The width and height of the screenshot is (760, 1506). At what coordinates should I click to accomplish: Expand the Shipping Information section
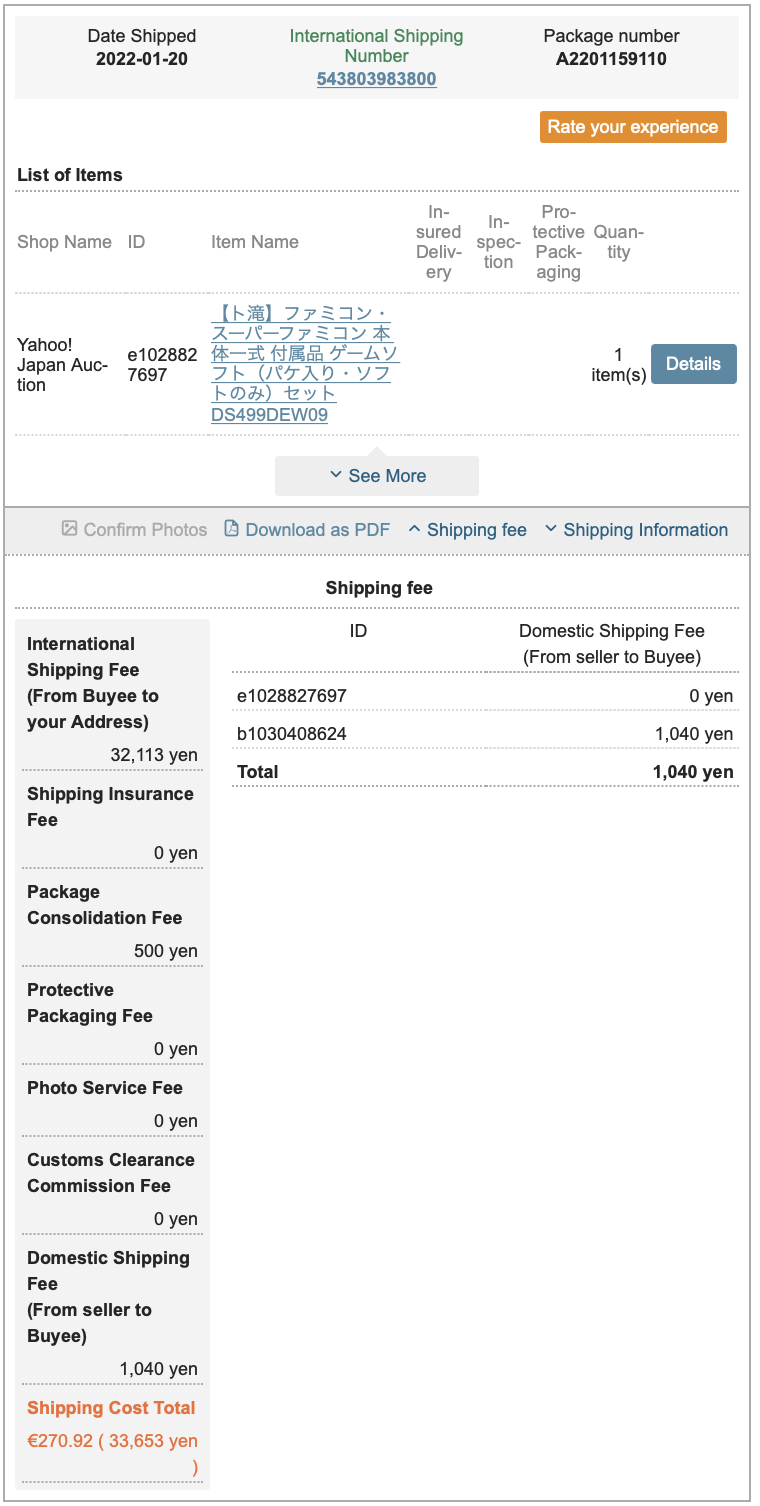click(x=636, y=530)
